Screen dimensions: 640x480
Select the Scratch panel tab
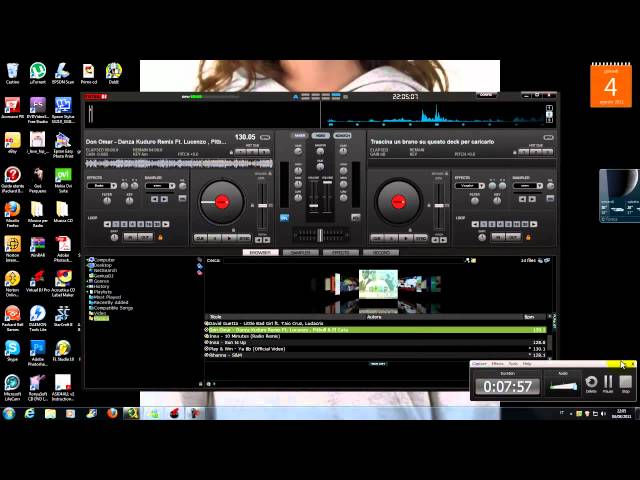click(342, 136)
